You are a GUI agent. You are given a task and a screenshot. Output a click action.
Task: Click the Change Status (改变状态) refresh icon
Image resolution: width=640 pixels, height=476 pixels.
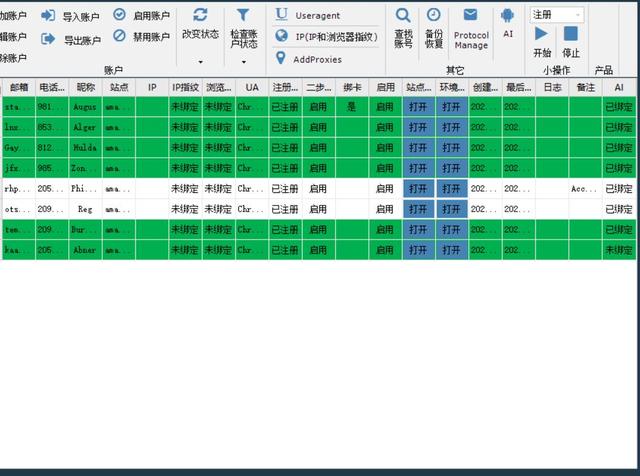200,15
